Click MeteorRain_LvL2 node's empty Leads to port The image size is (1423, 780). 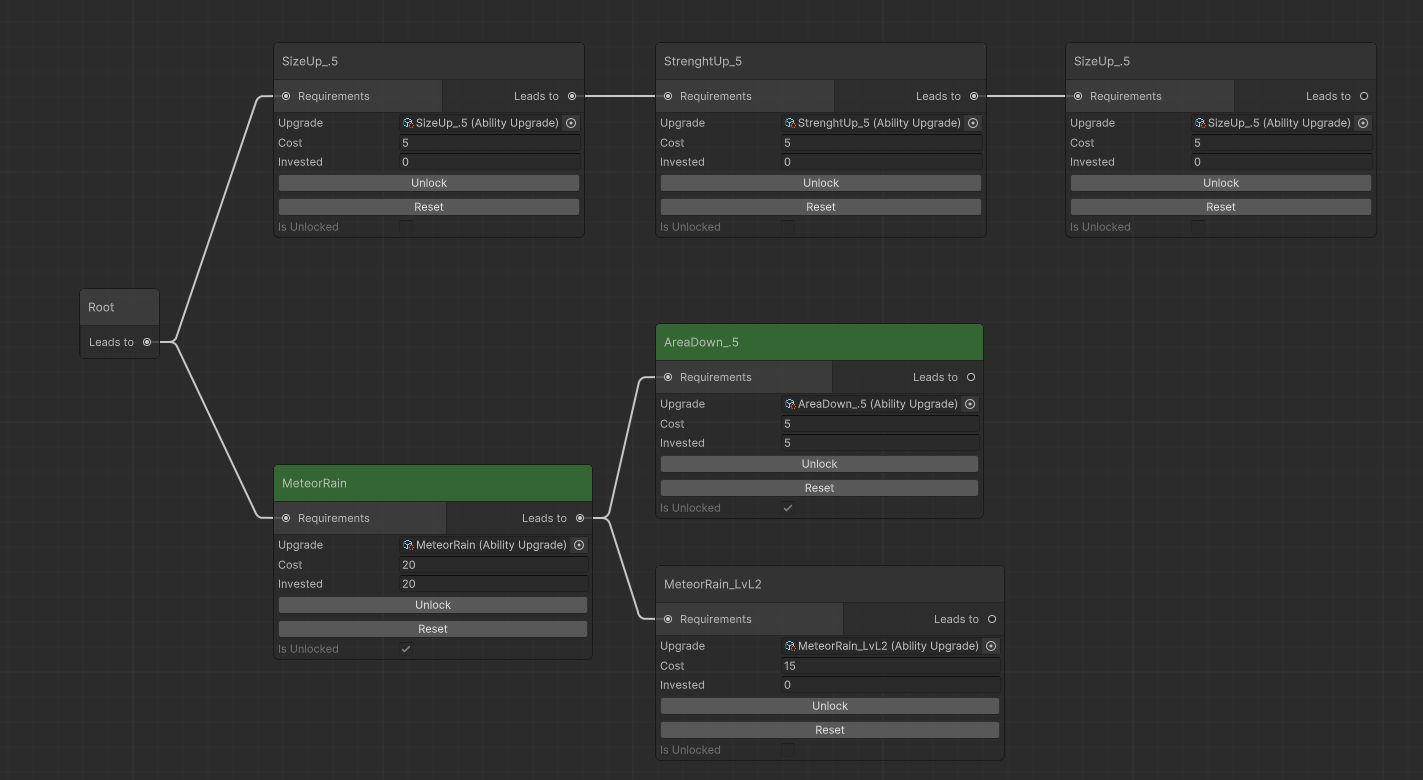pyautogui.click(x=992, y=619)
